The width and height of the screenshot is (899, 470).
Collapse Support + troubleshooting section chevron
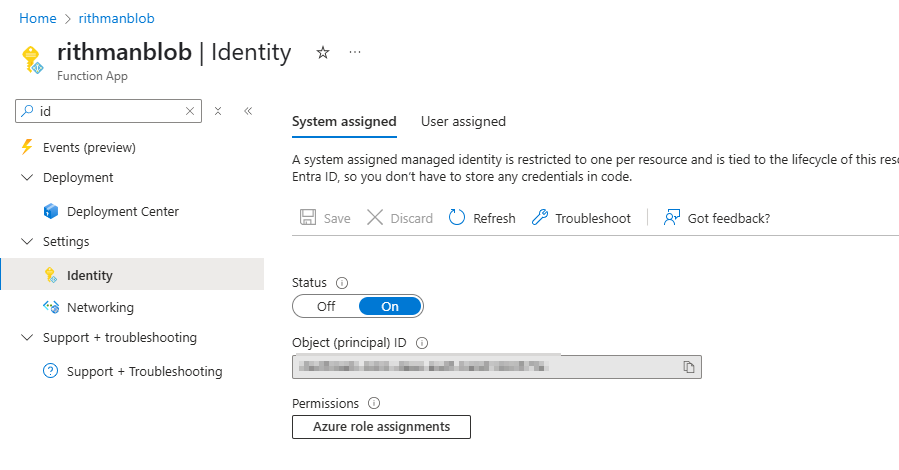coord(27,338)
